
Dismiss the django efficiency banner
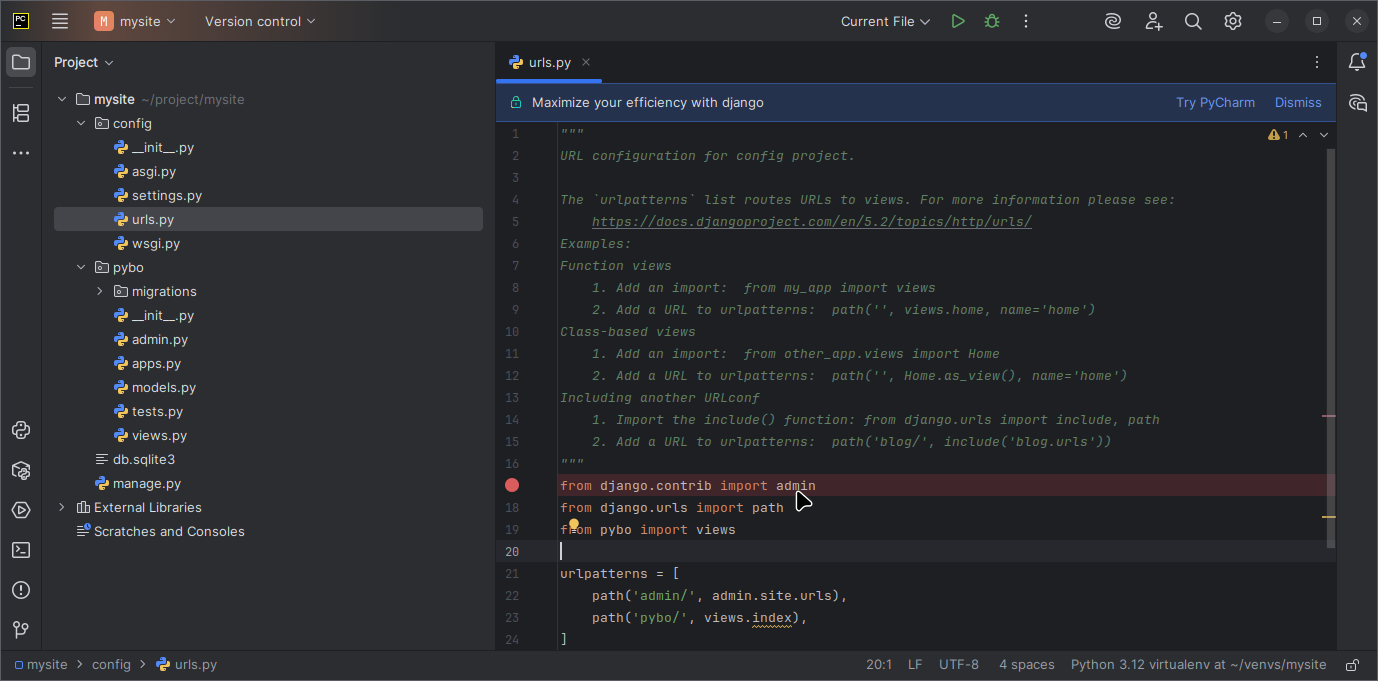(x=1298, y=102)
